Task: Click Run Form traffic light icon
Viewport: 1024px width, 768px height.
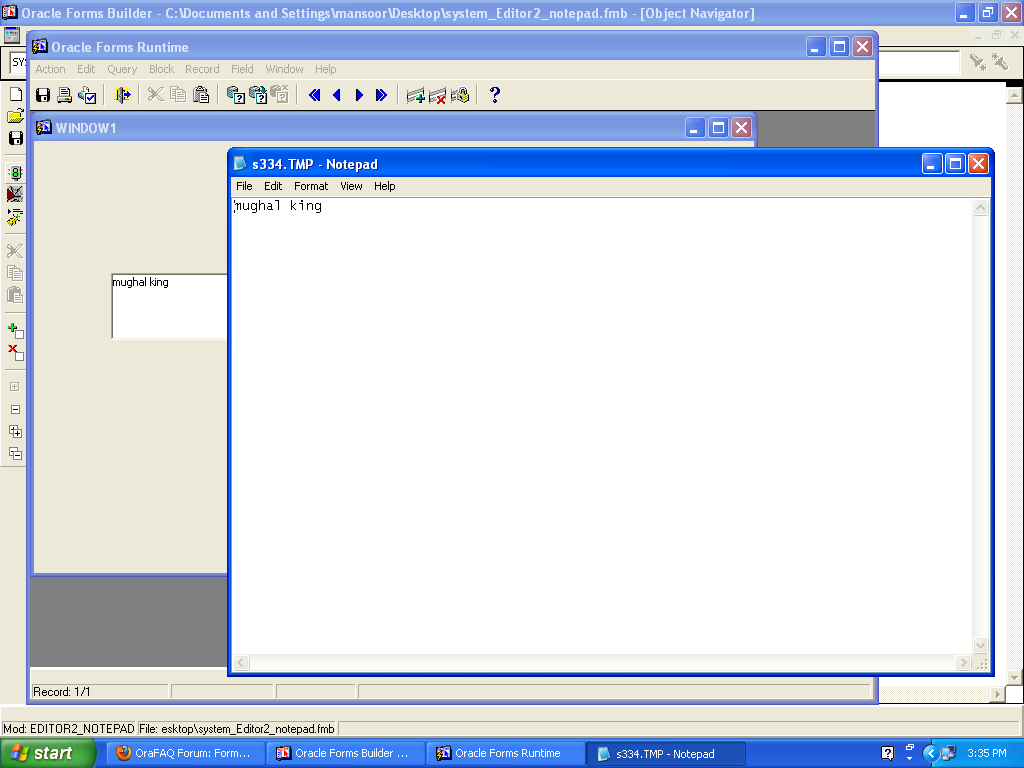Action: click(15, 172)
